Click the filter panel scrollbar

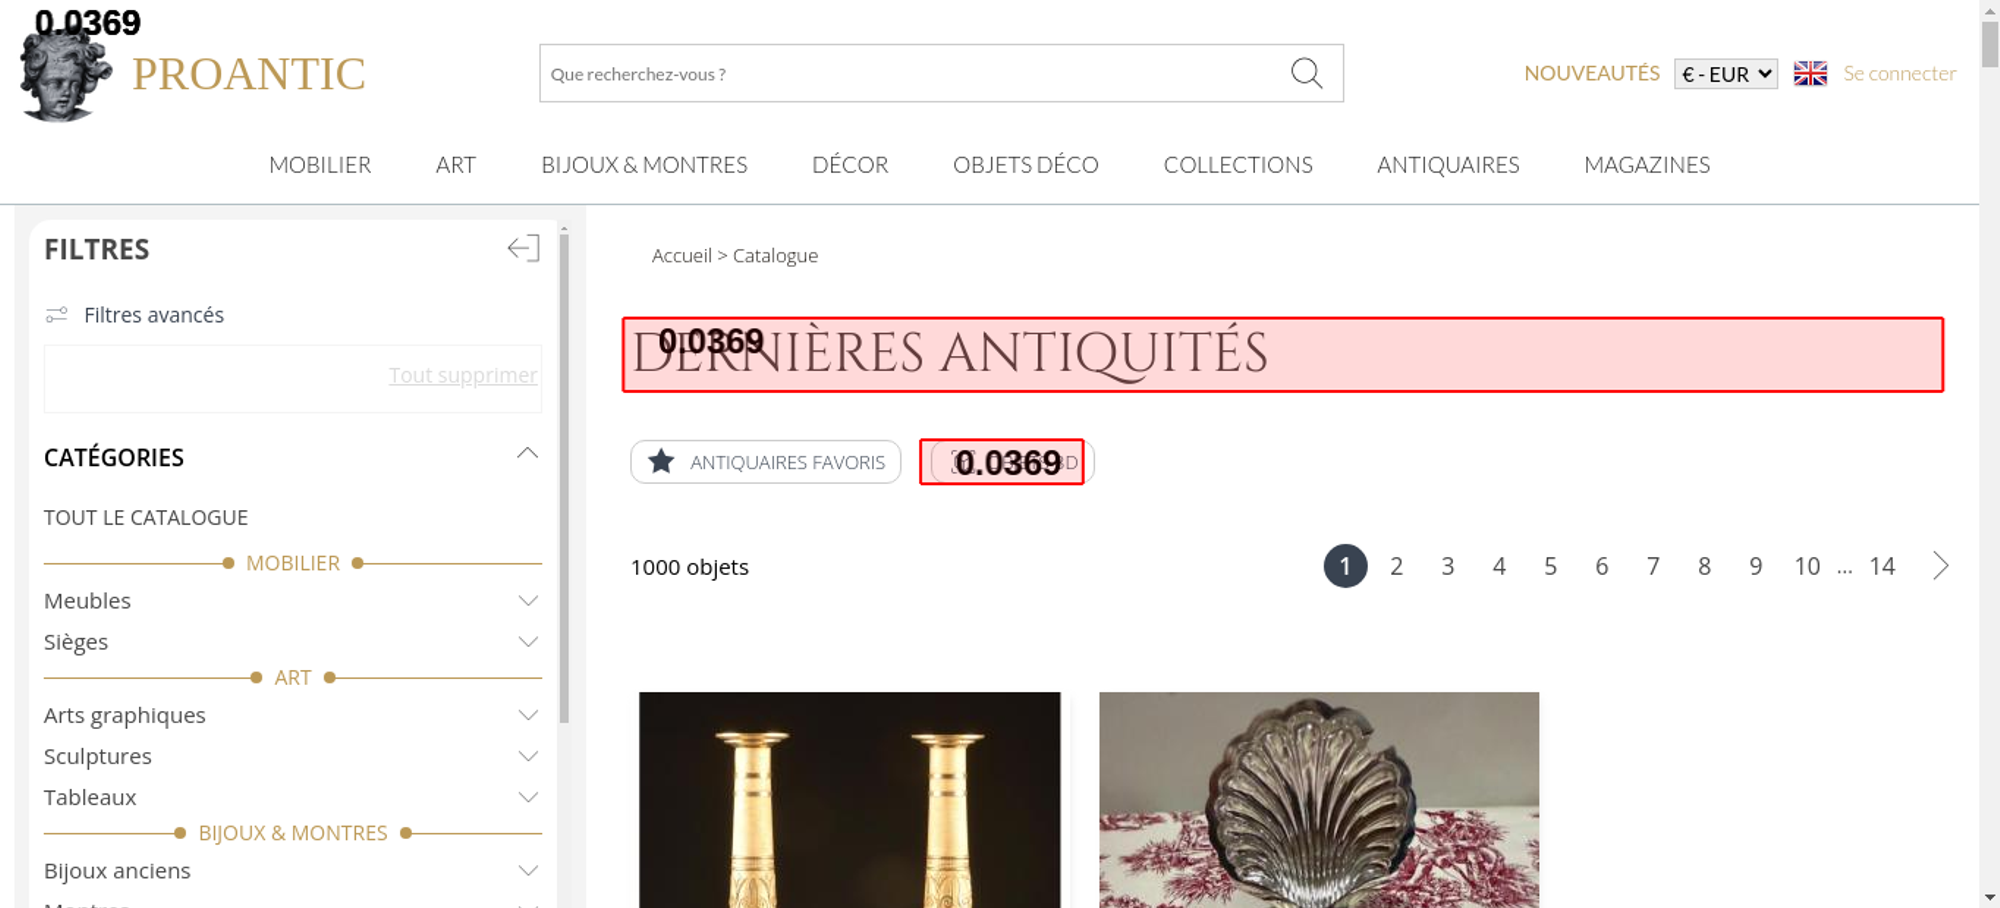pyautogui.click(x=564, y=480)
